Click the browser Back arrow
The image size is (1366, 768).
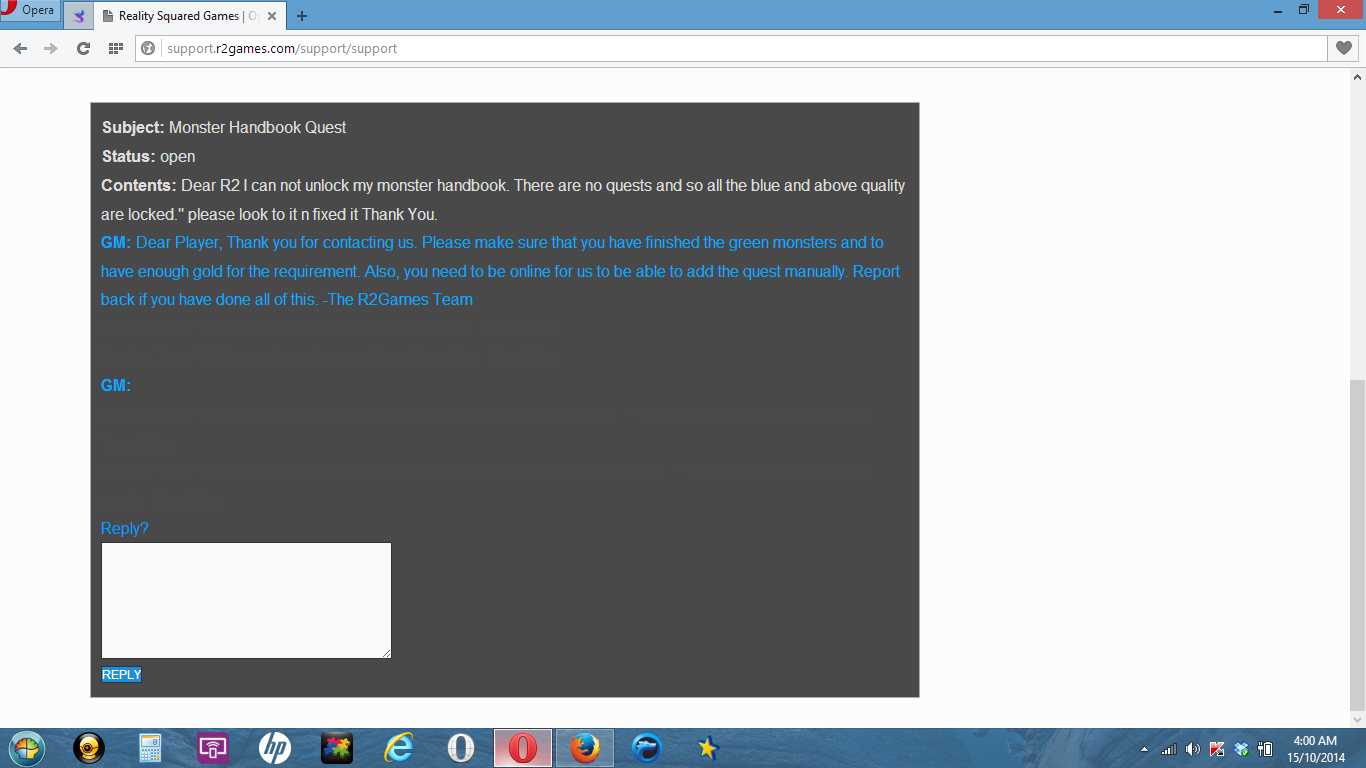pyautogui.click(x=20, y=48)
